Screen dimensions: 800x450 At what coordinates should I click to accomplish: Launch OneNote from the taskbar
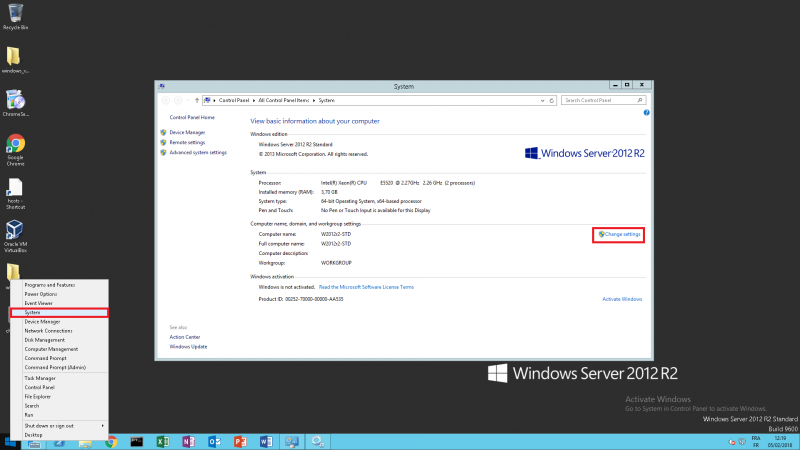coord(188,442)
